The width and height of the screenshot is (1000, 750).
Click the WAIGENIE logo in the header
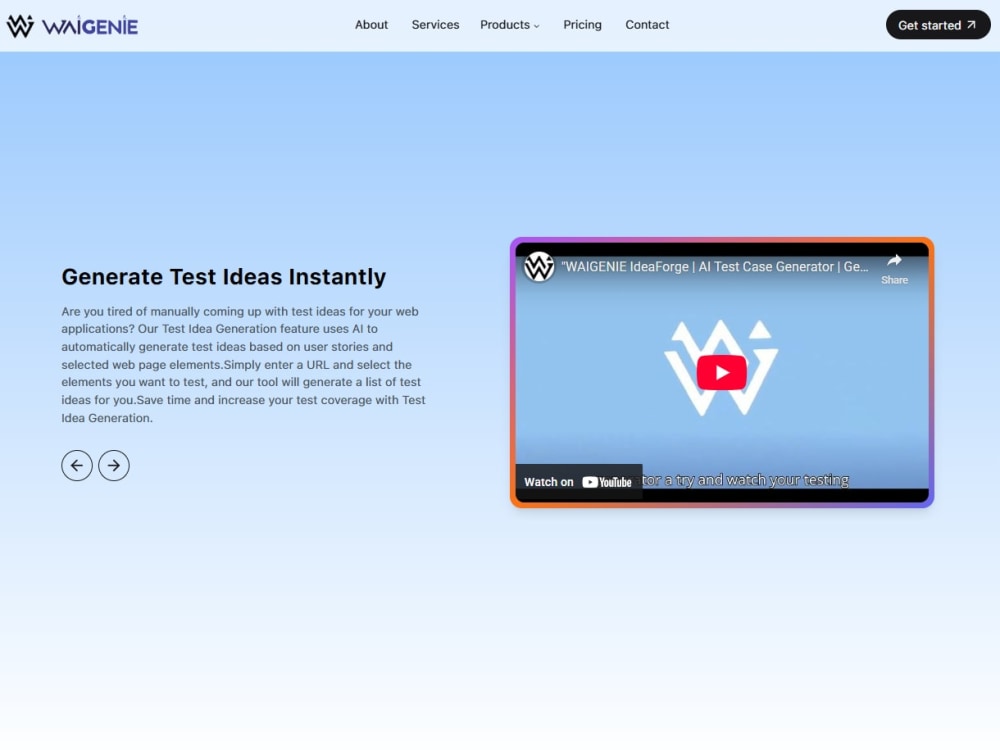[72, 26]
